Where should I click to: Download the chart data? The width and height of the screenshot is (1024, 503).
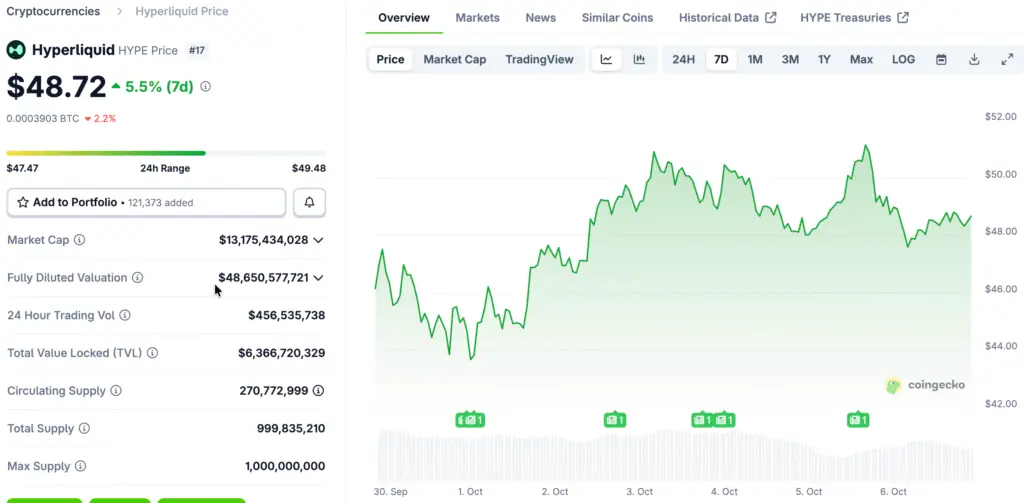pyautogui.click(x=974, y=60)
